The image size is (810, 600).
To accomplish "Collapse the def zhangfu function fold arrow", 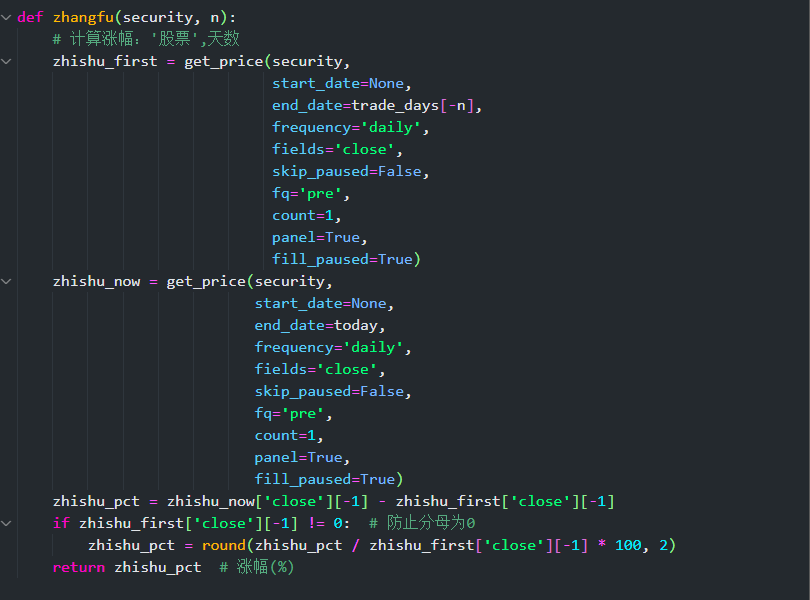I will coord(6,18).
